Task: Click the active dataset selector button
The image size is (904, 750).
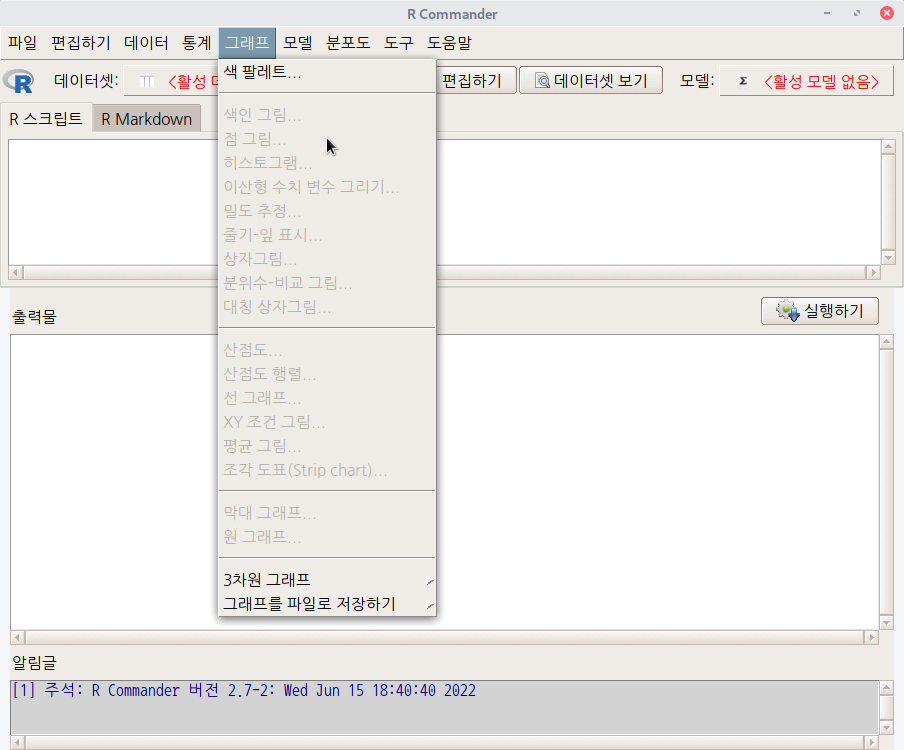Action: click(173, 81)
